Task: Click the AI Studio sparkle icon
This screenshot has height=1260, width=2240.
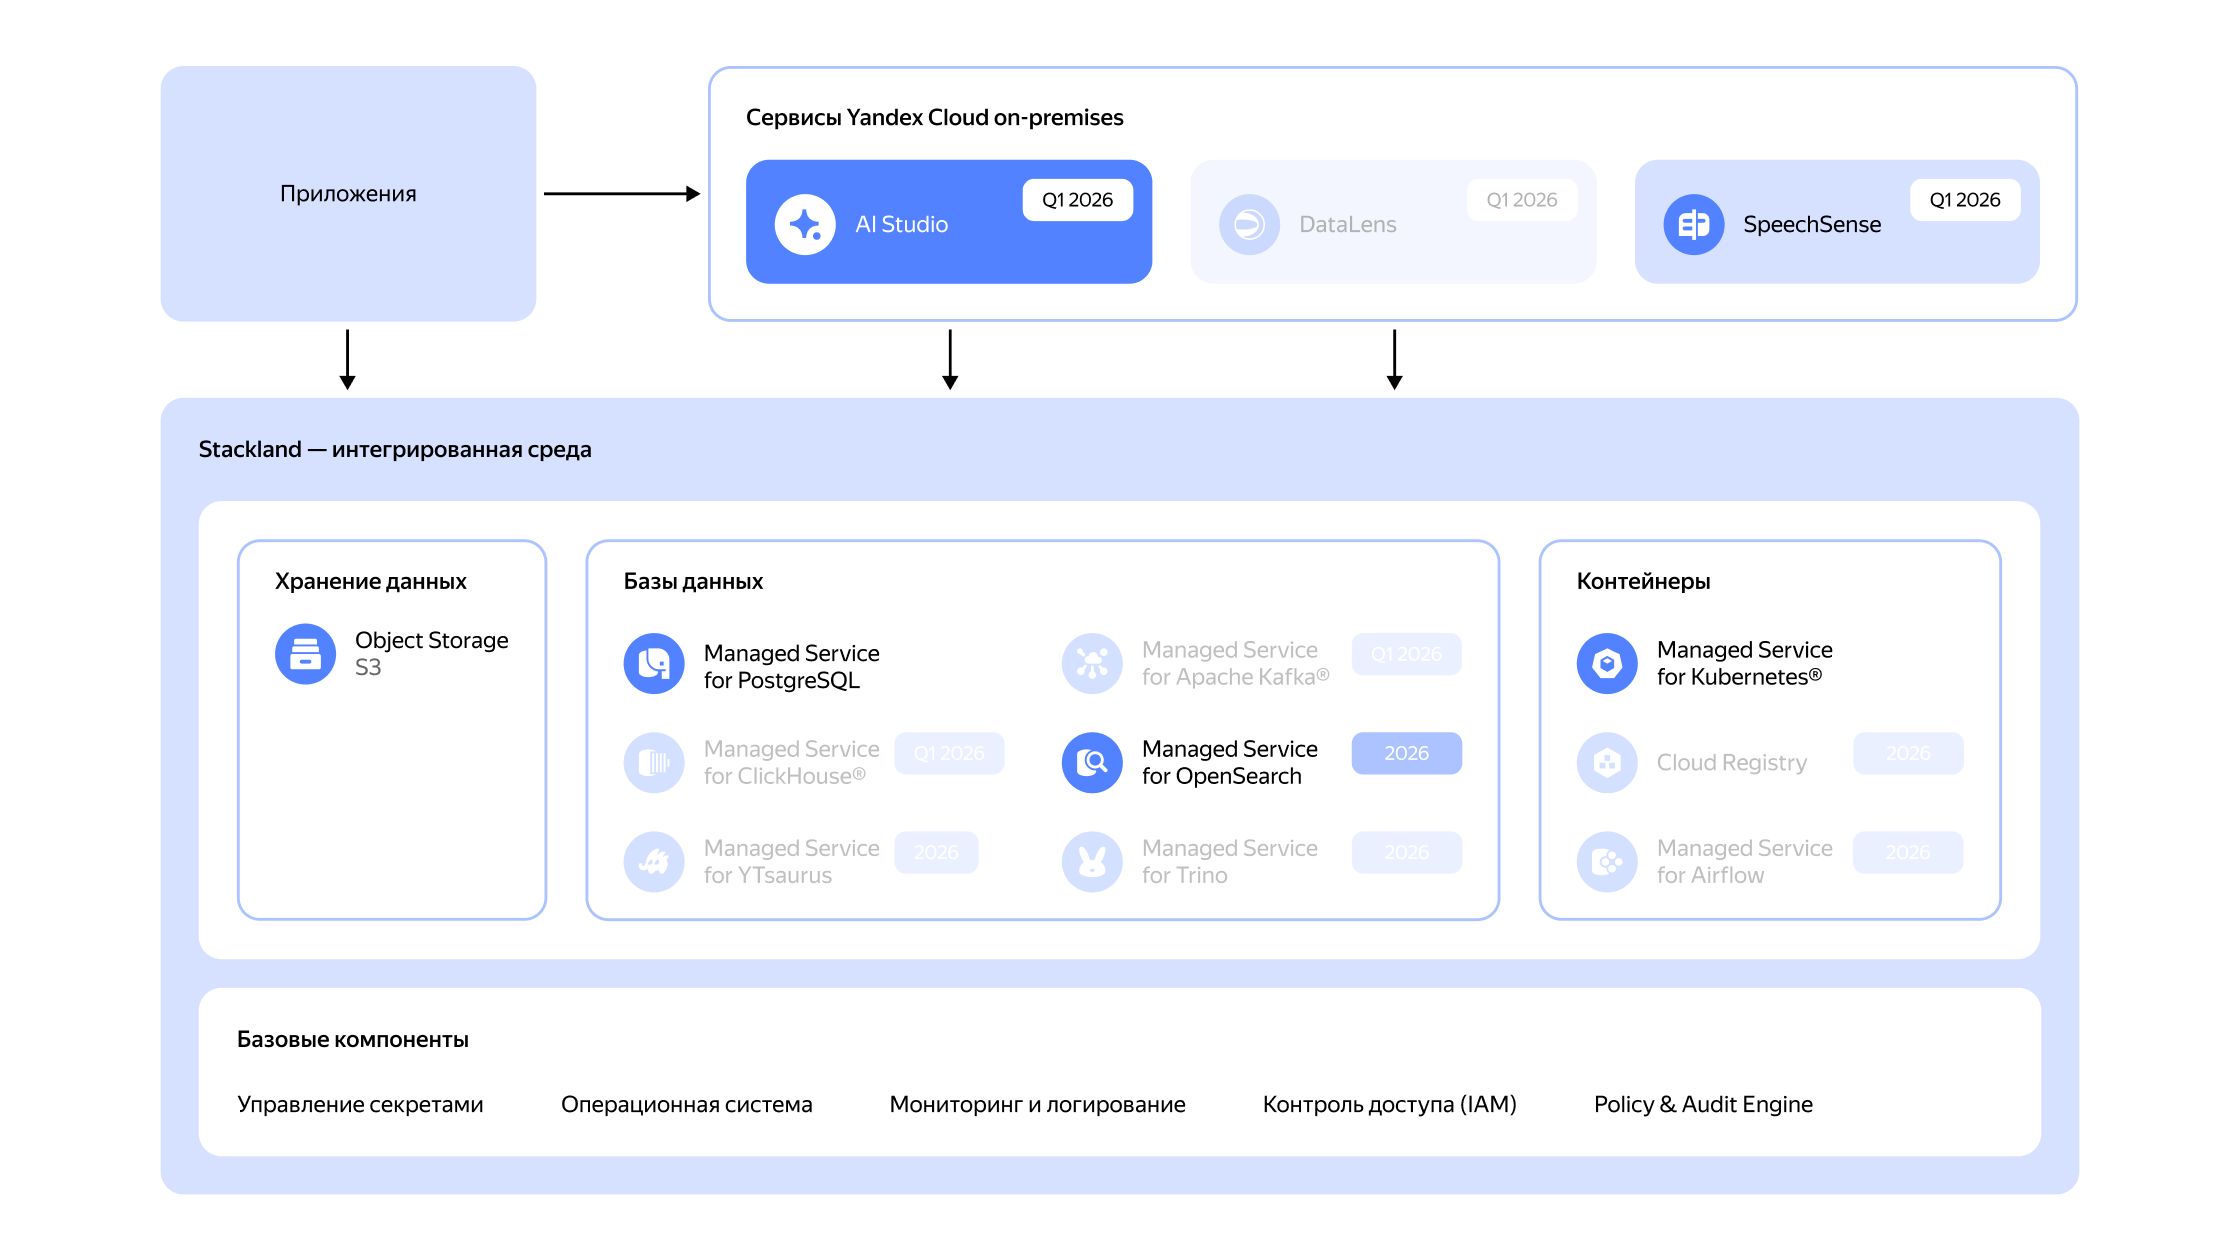Action: pos(804,225)
